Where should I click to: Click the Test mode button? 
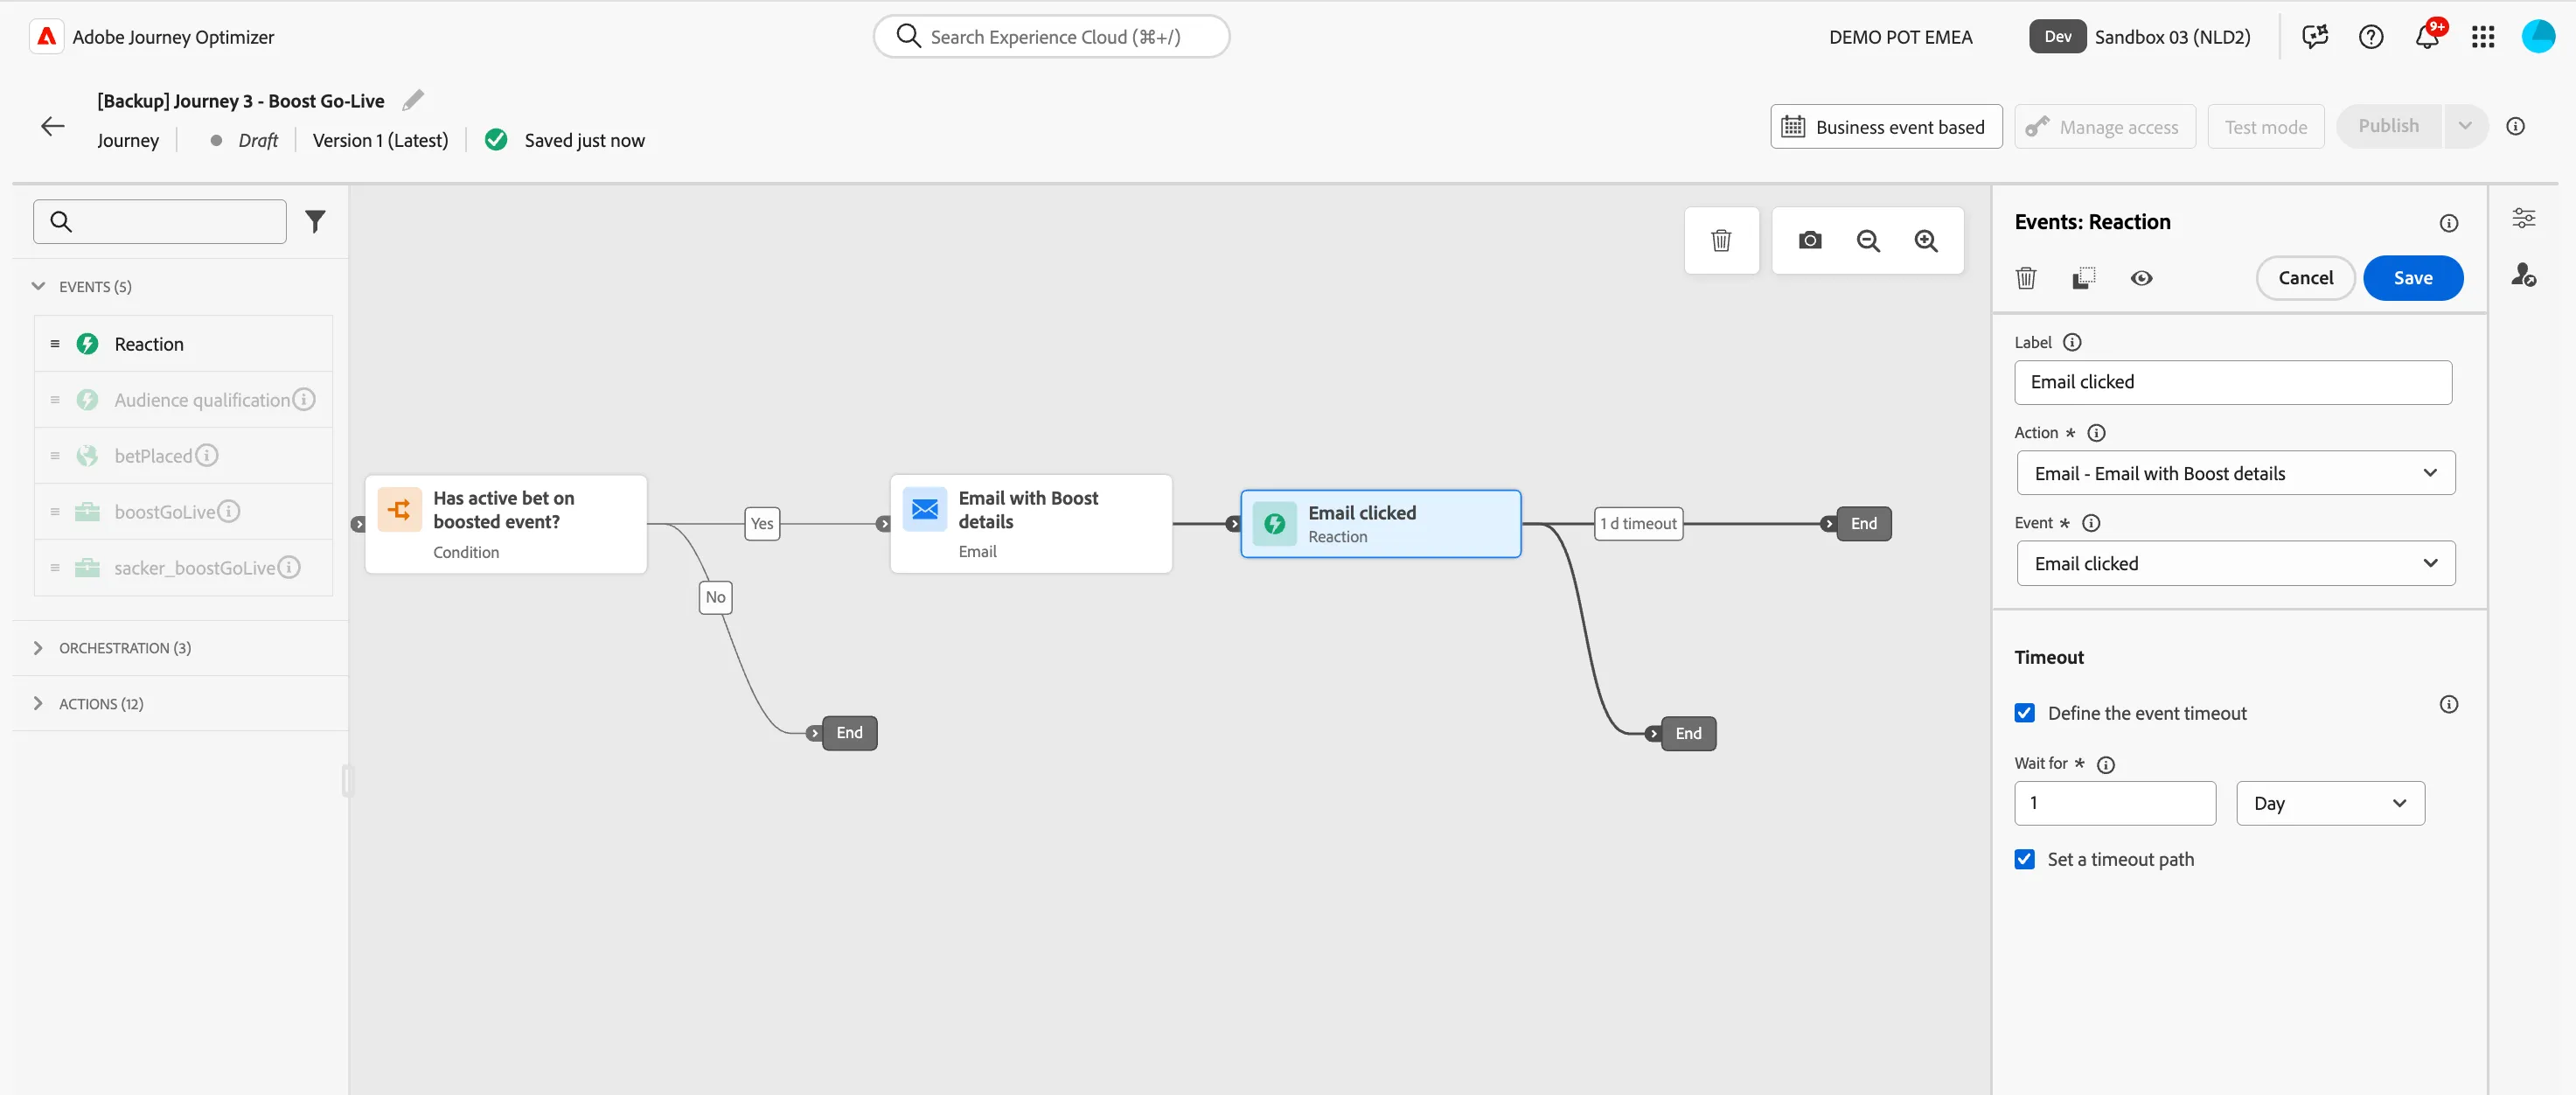pos(2265,127)
